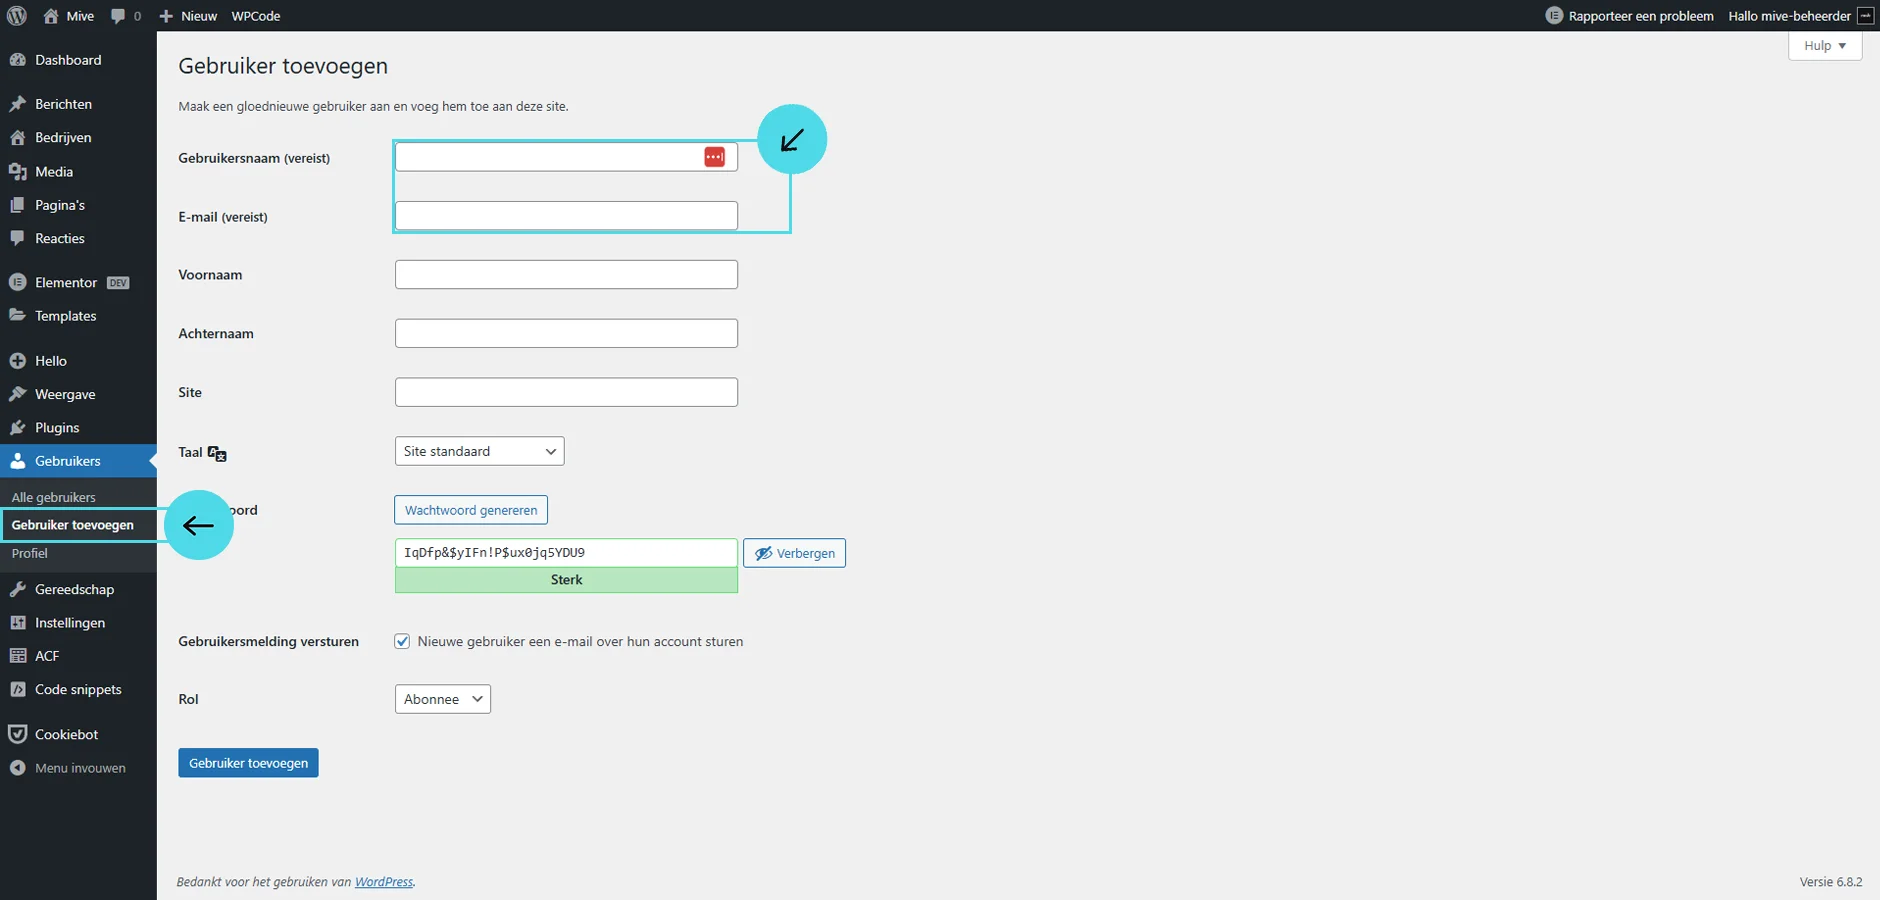Click the E-mail input field
This screenshot has height=900, width=1880.
point(566,216)
